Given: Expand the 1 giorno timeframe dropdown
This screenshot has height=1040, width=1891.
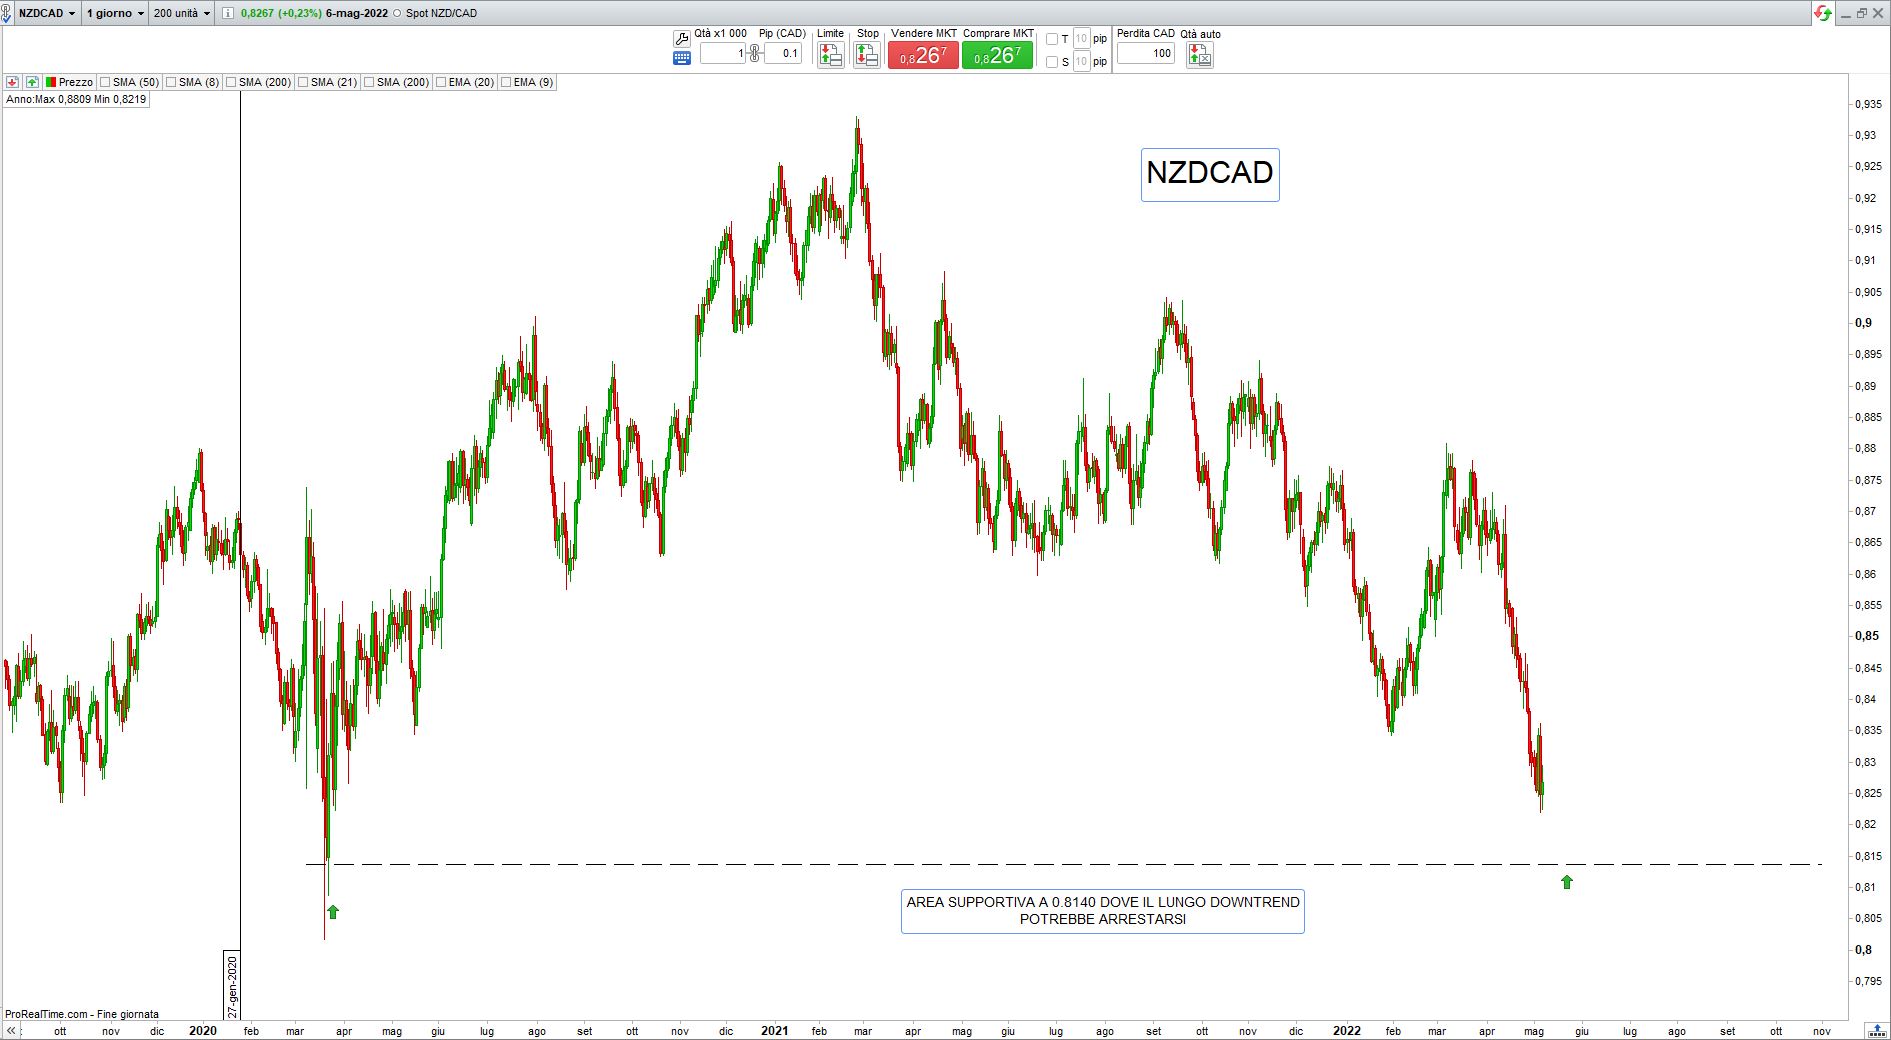Looking at the screenshot, I should pyautogui.click(x=115, y=13).
